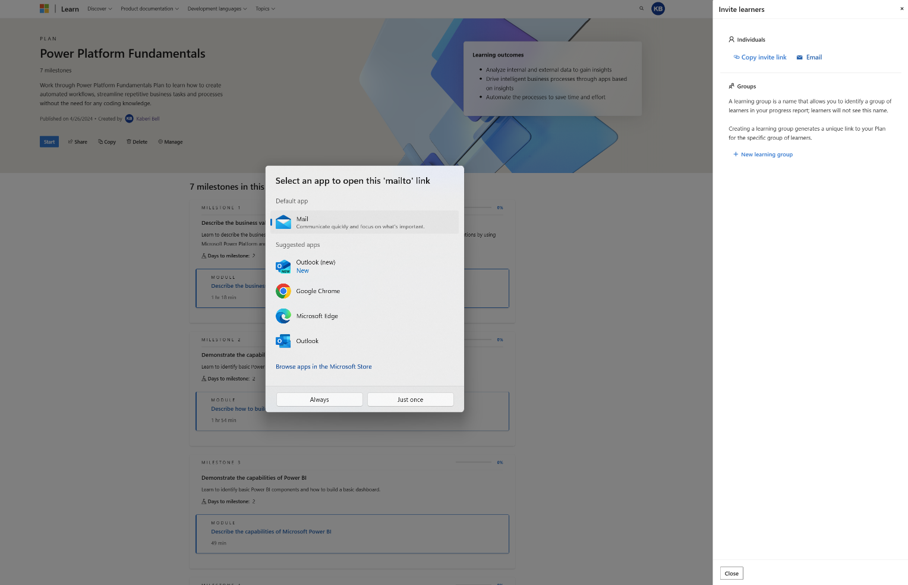Click the KB profile avatar
The width and height of the screenshot is (908, 585).
click(658, 8)
